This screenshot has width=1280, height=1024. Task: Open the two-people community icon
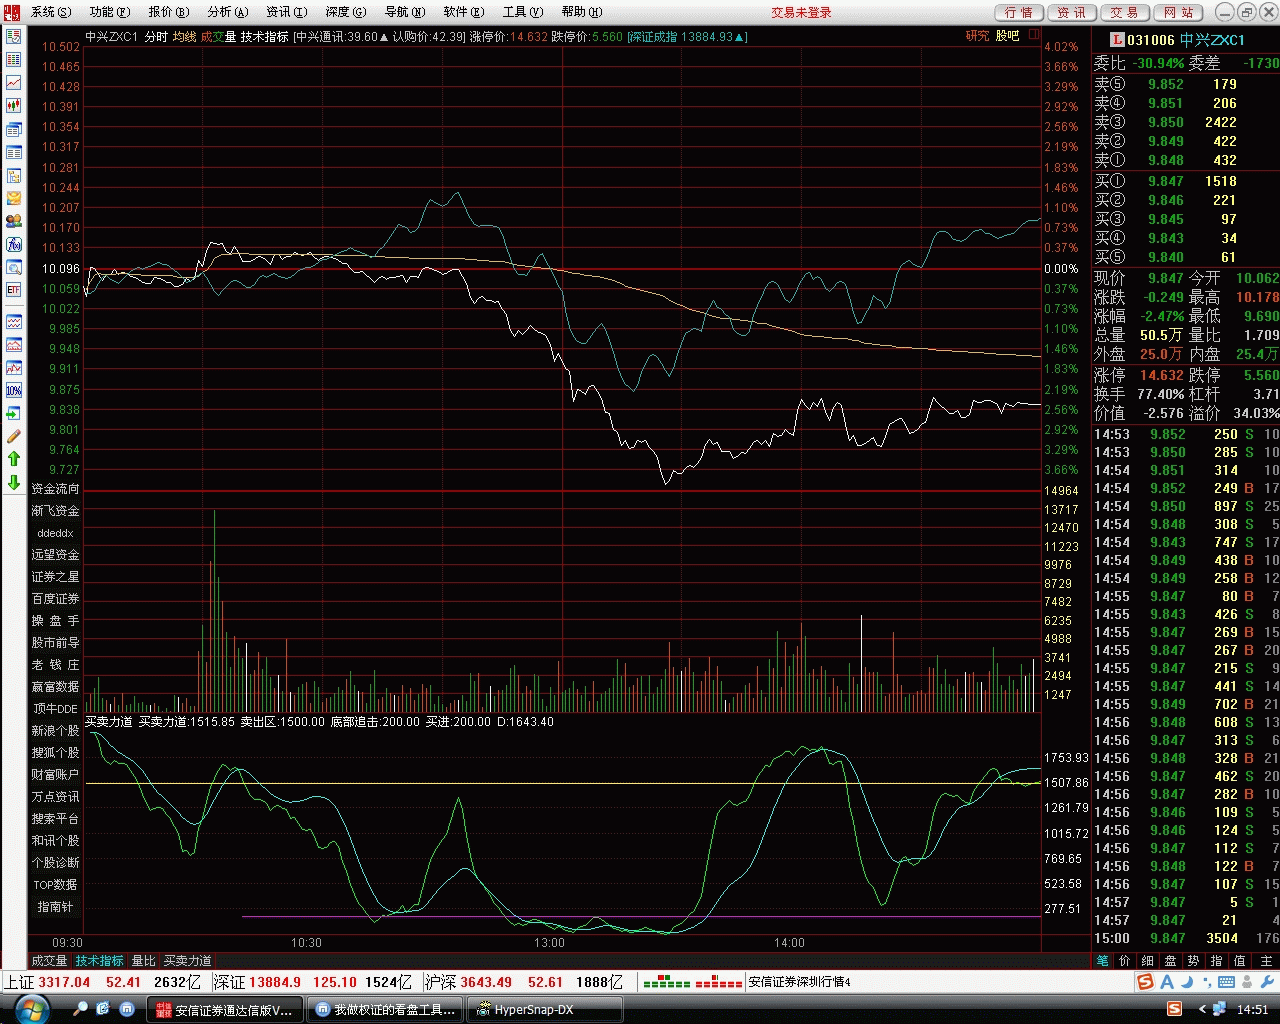click(14, 221)
